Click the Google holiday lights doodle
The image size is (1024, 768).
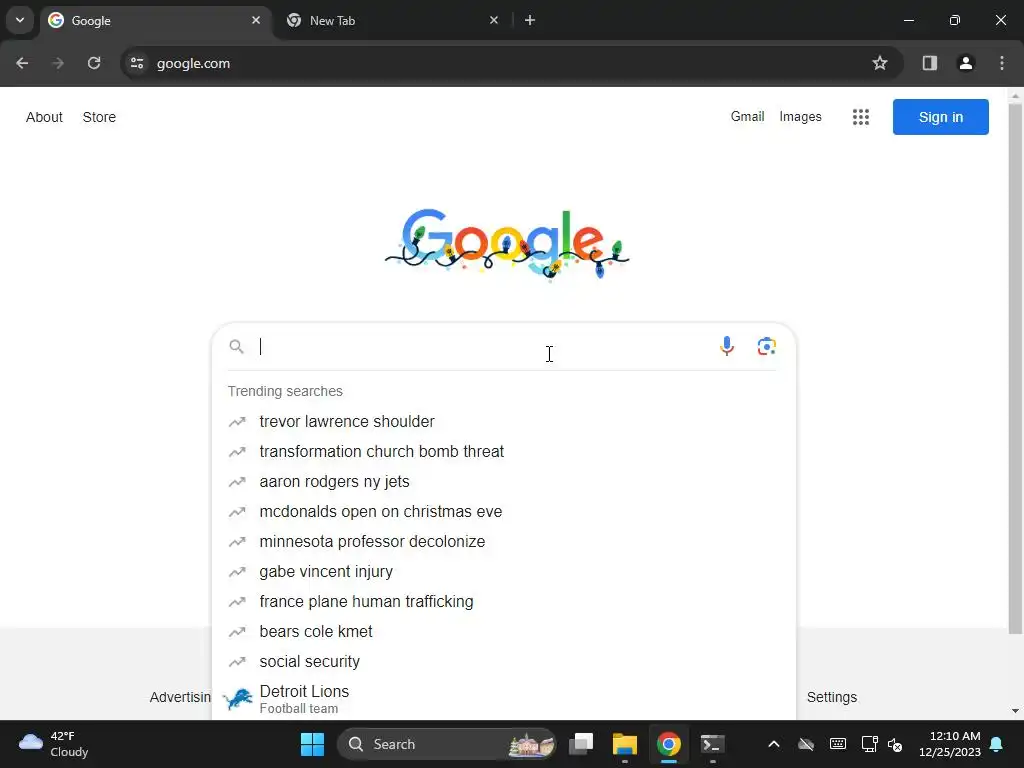507,244
